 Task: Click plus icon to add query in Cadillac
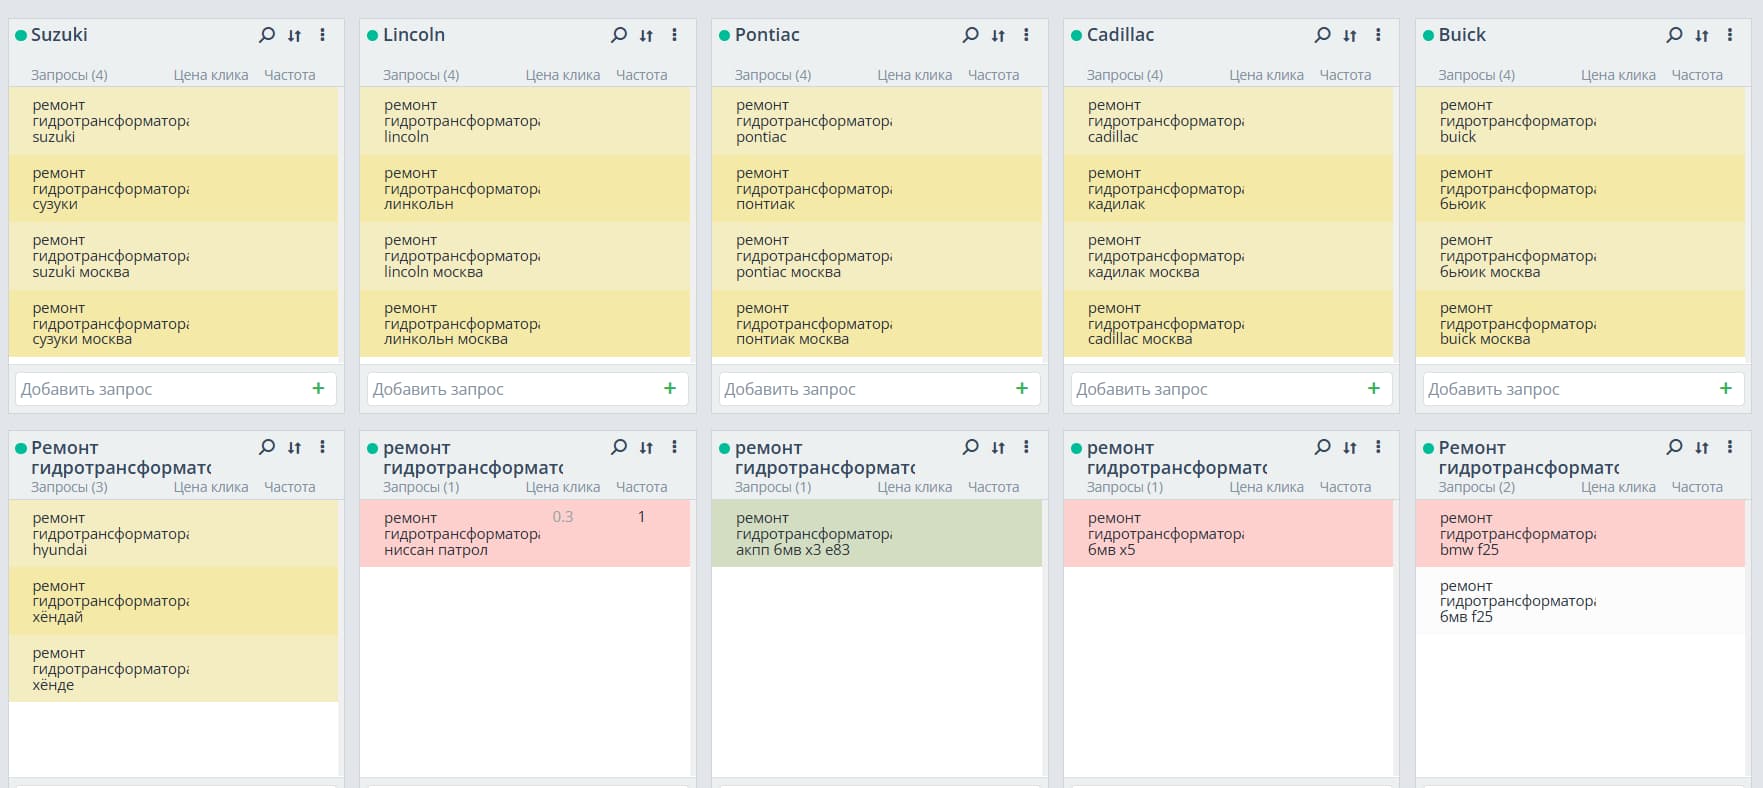1373,388
